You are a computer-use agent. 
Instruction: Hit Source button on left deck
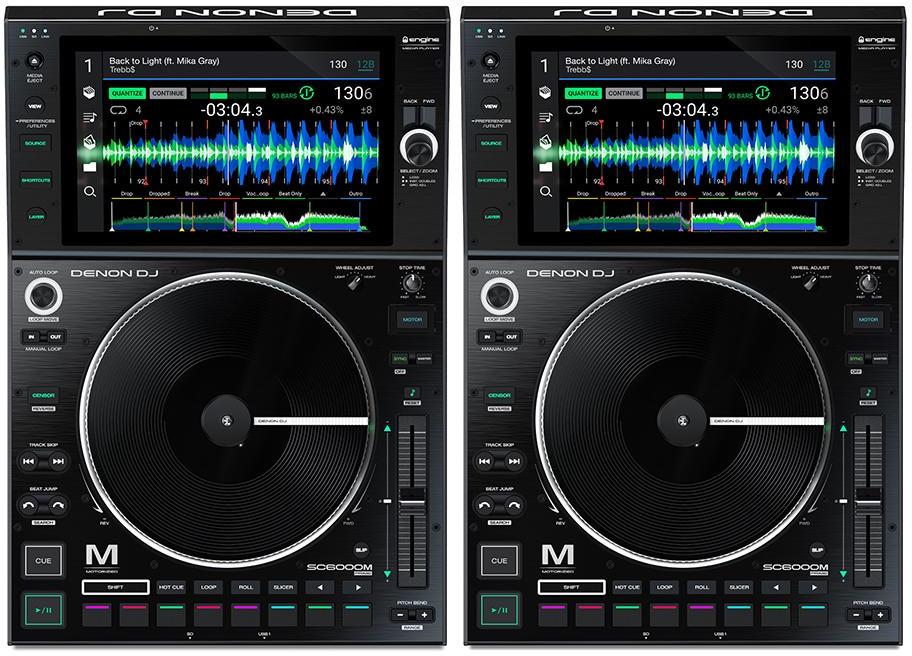[35, 143]
